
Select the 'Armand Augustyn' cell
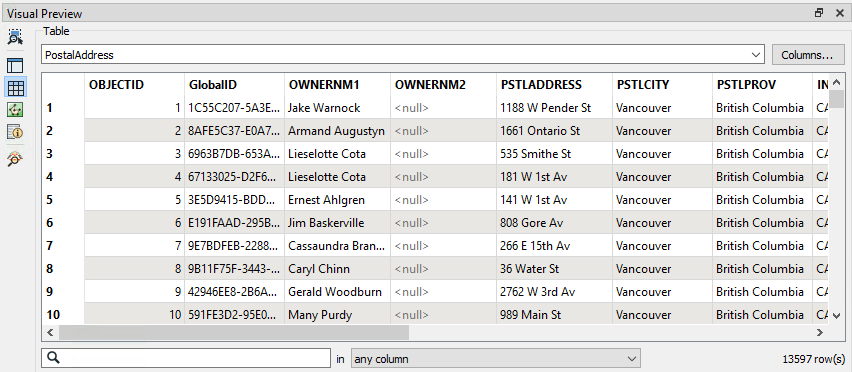(337, 131)
